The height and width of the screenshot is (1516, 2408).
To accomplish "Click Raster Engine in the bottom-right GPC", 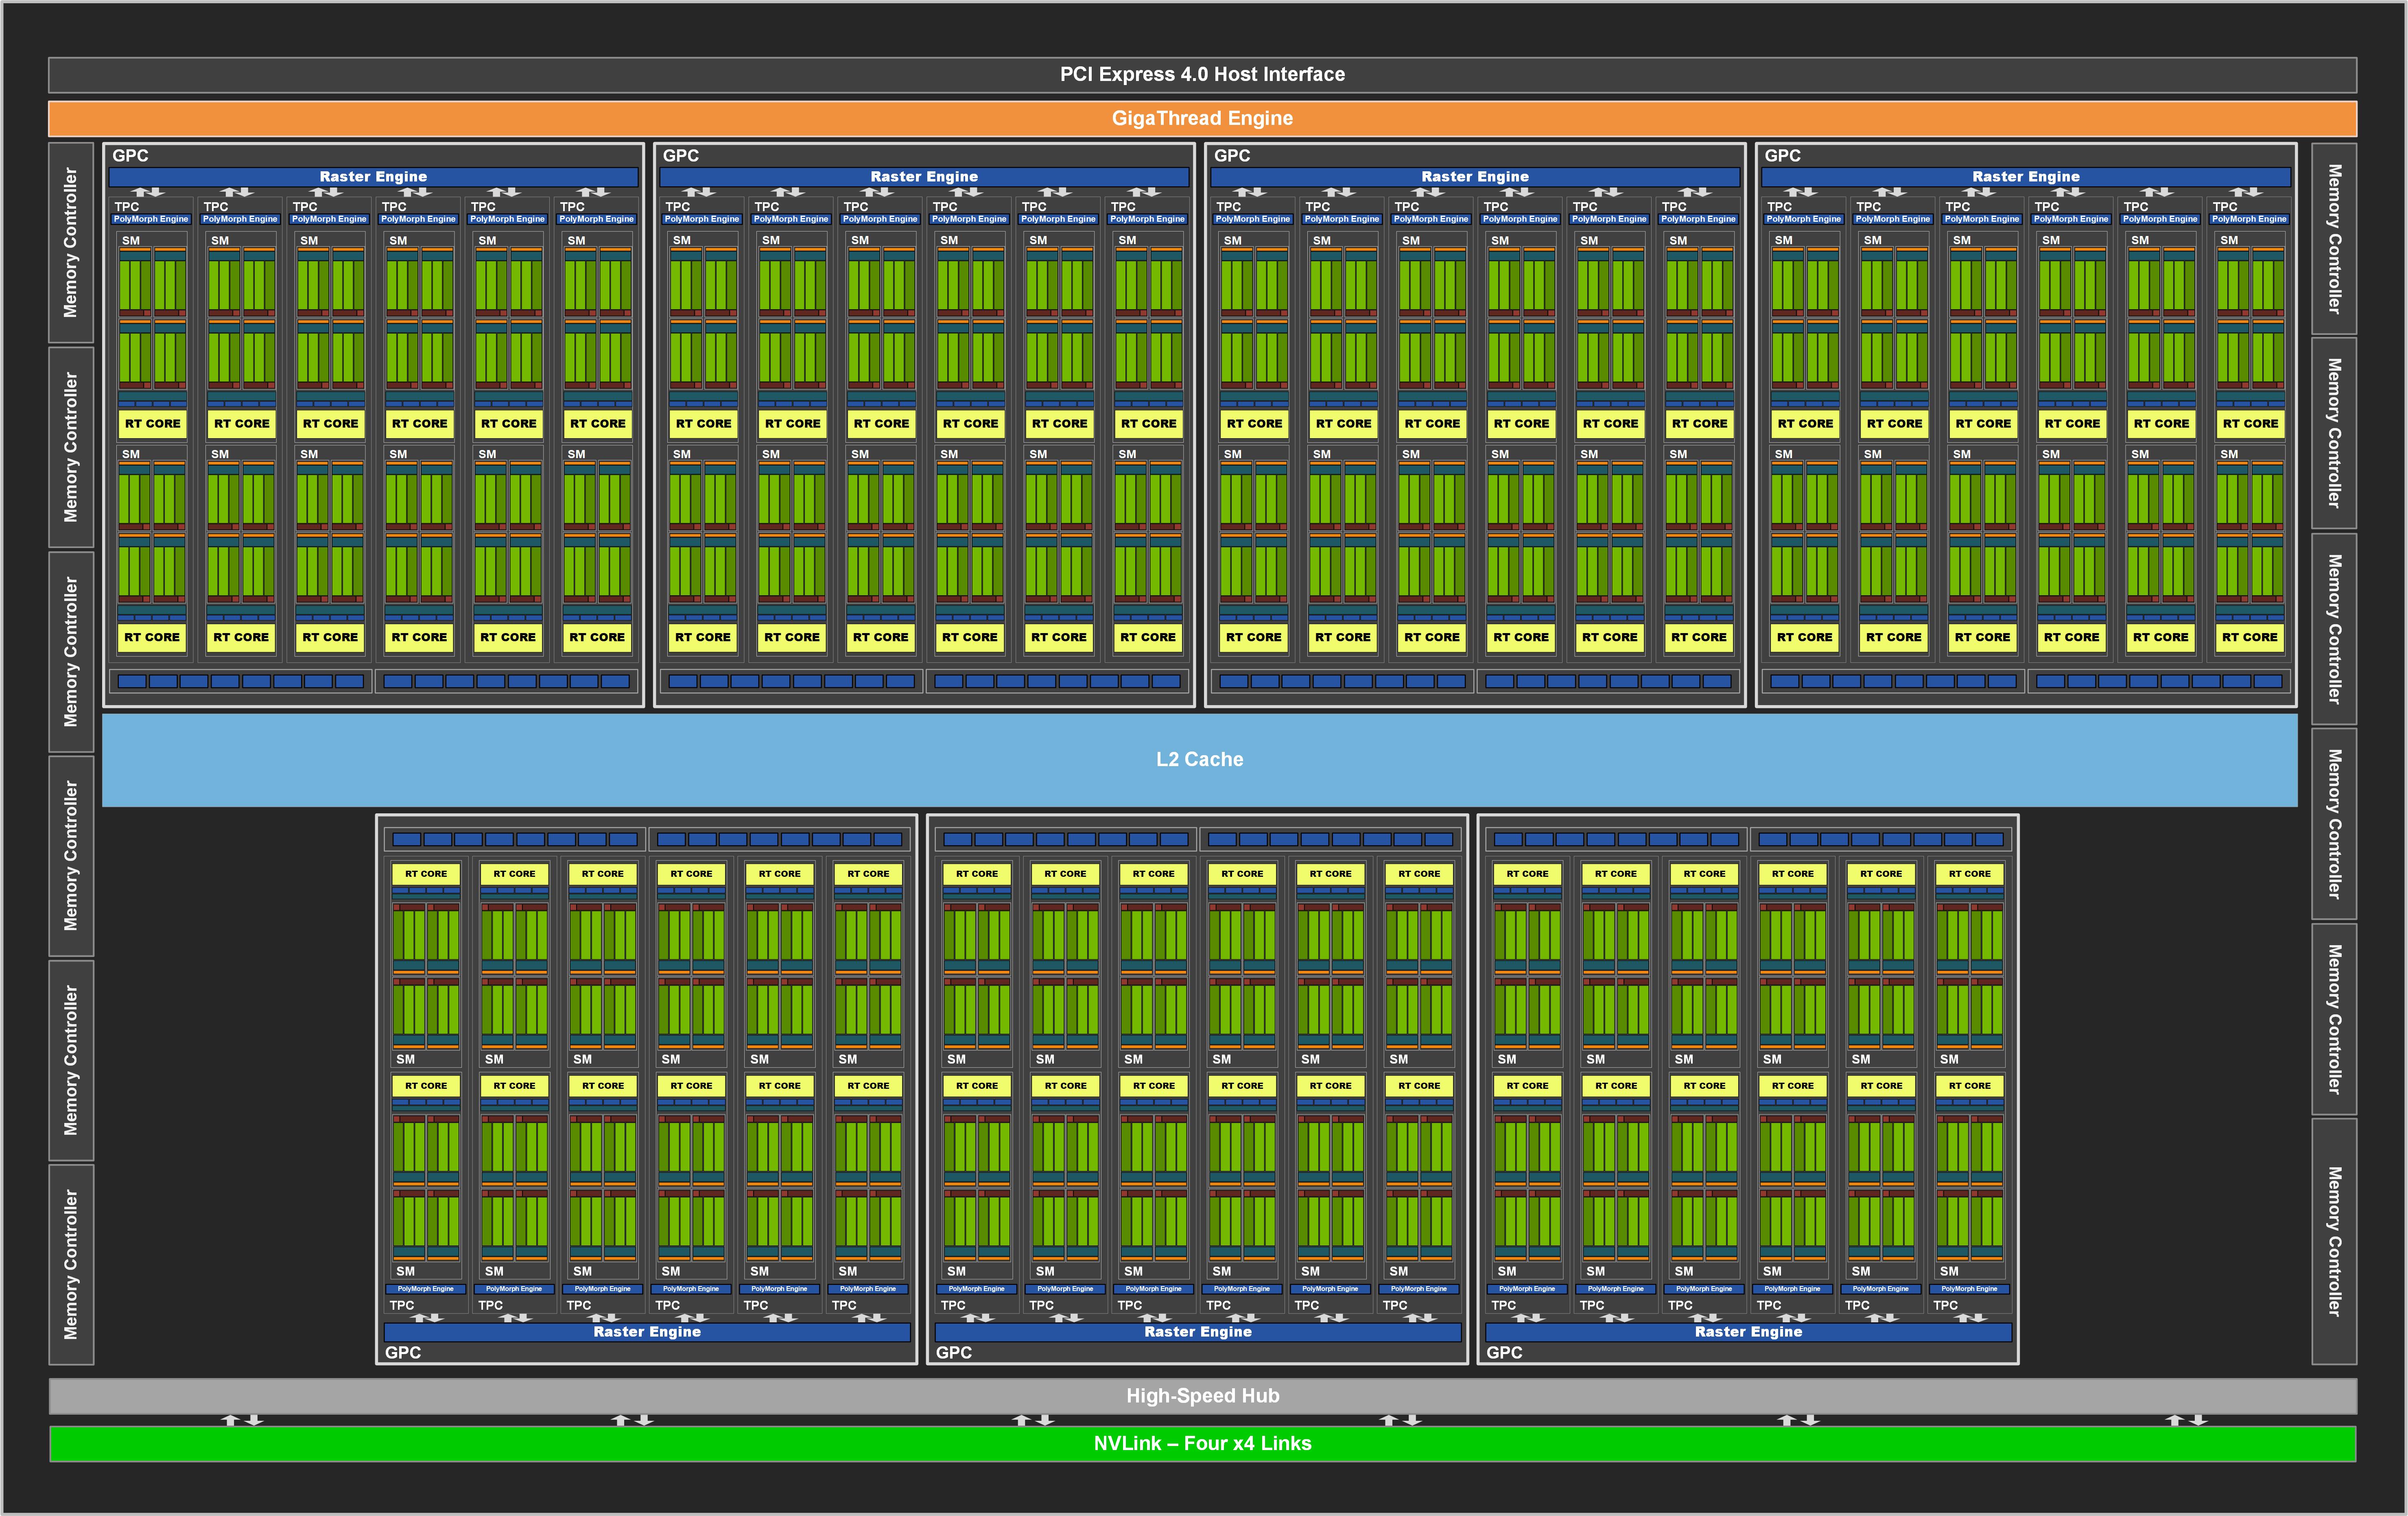I will 1748,1331.
